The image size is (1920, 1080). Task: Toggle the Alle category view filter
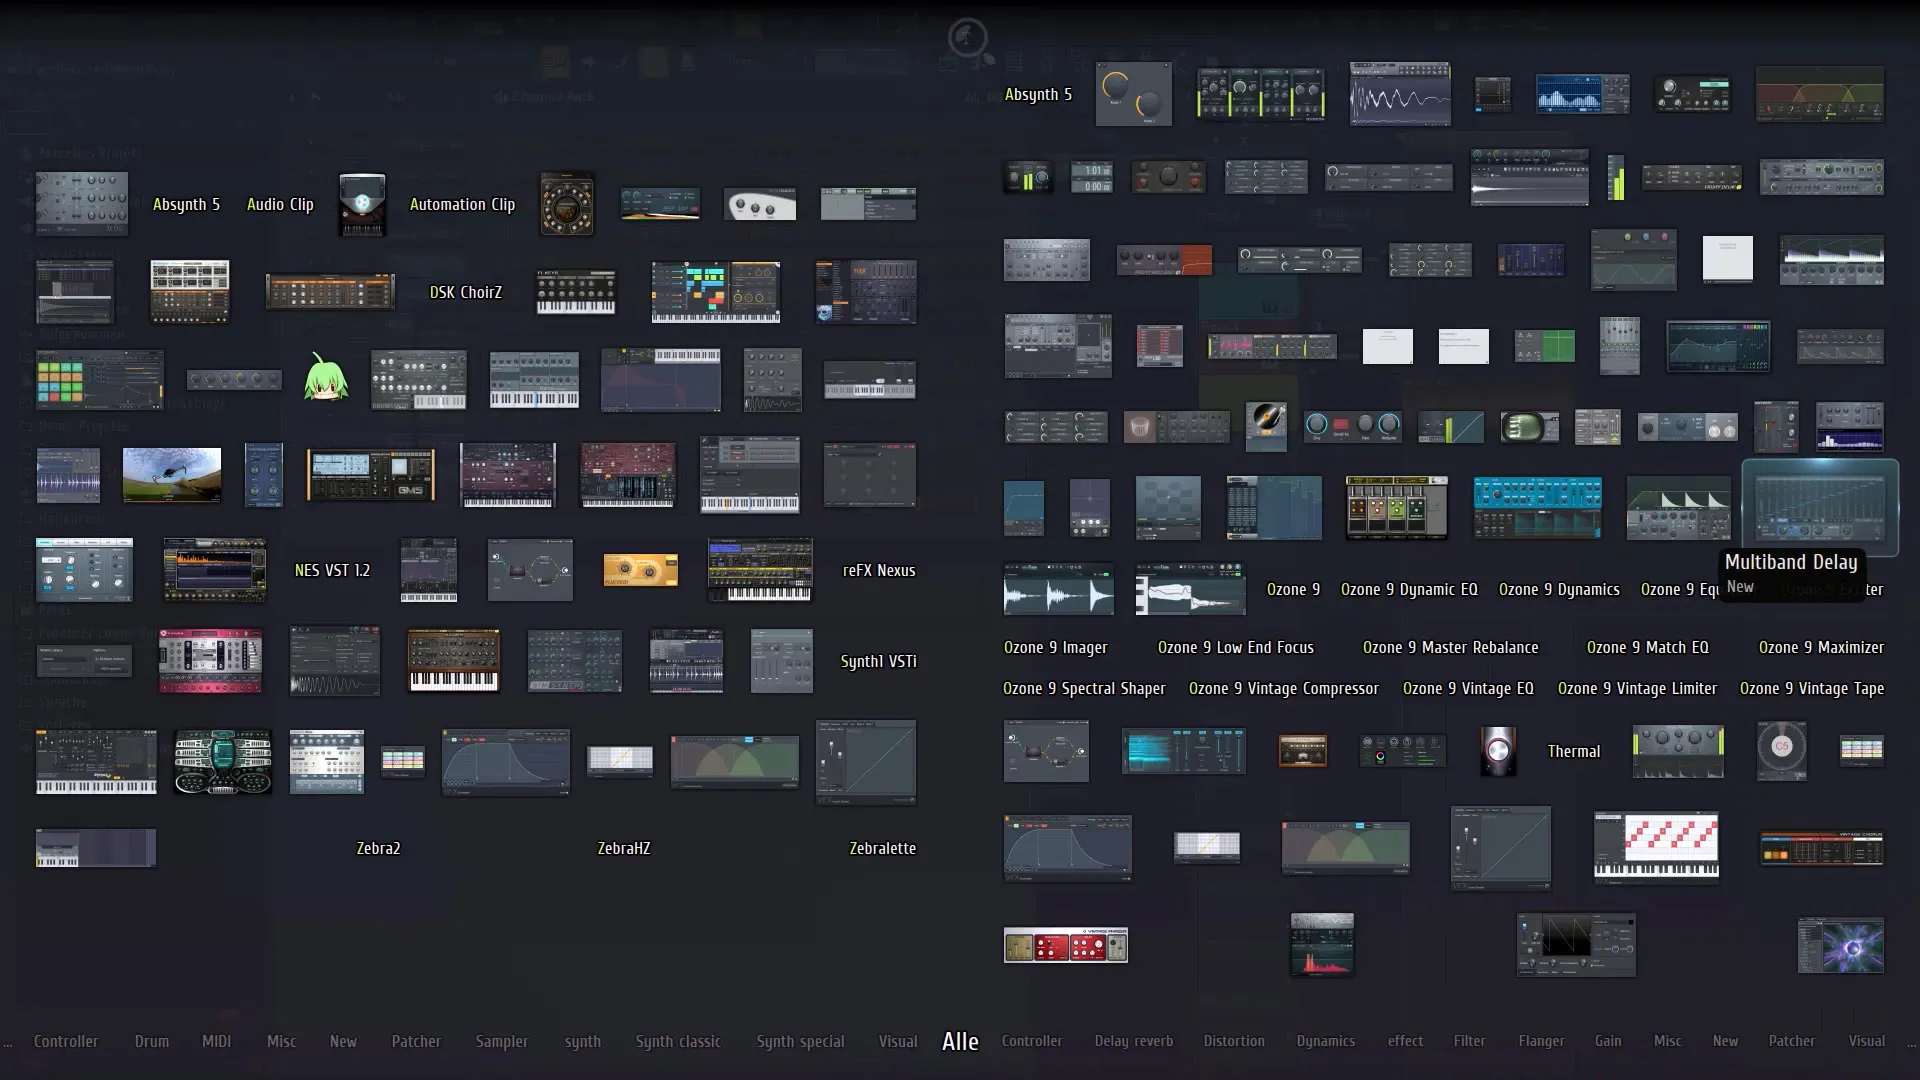[960, 1040]
